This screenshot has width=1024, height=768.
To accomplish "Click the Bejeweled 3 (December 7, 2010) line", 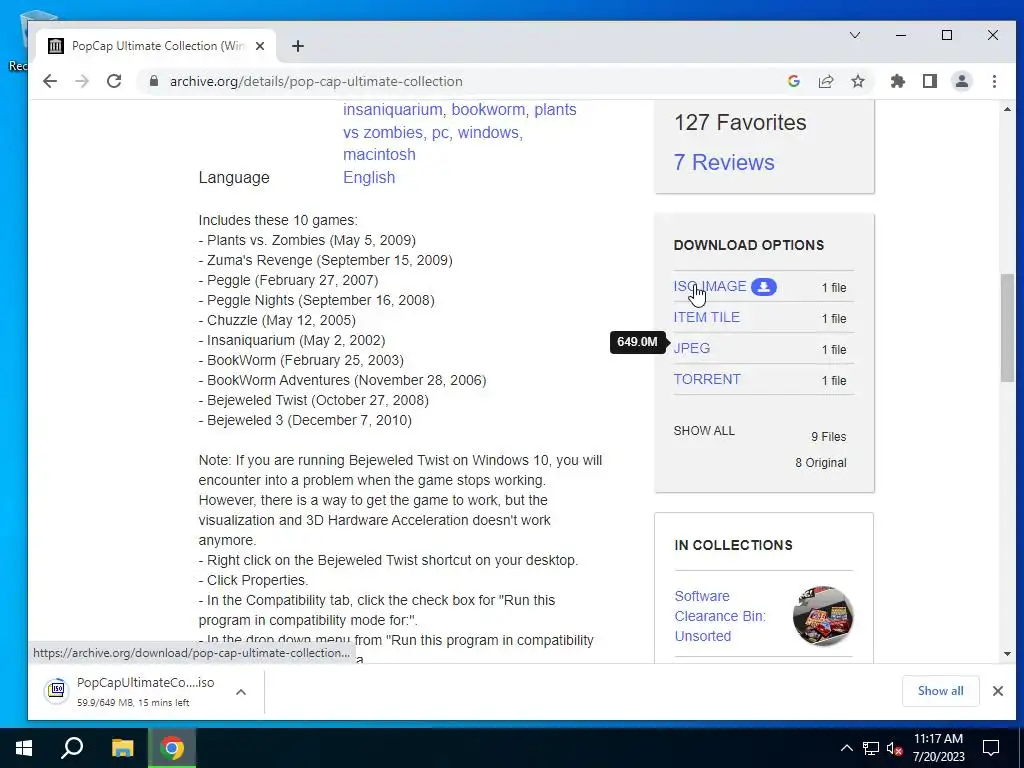I will pos(305,421).
